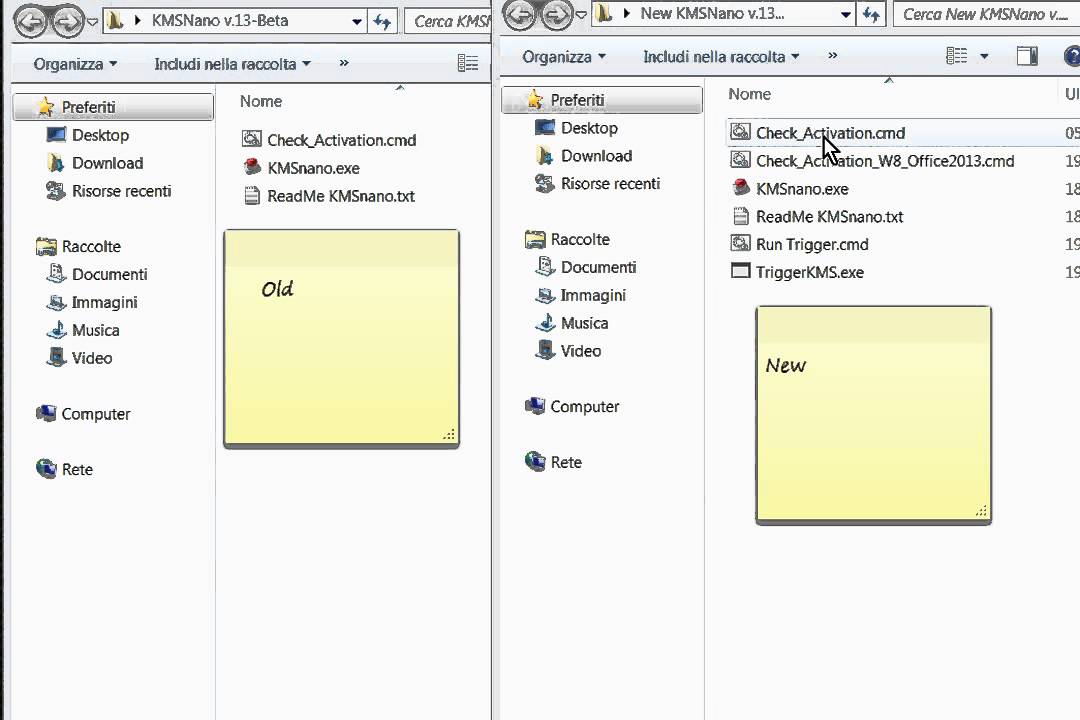This screenshot has width=1080, height=720.
Task: Click search box 'Cerca New KMSNano' in right window
Action: pos(986,14)
